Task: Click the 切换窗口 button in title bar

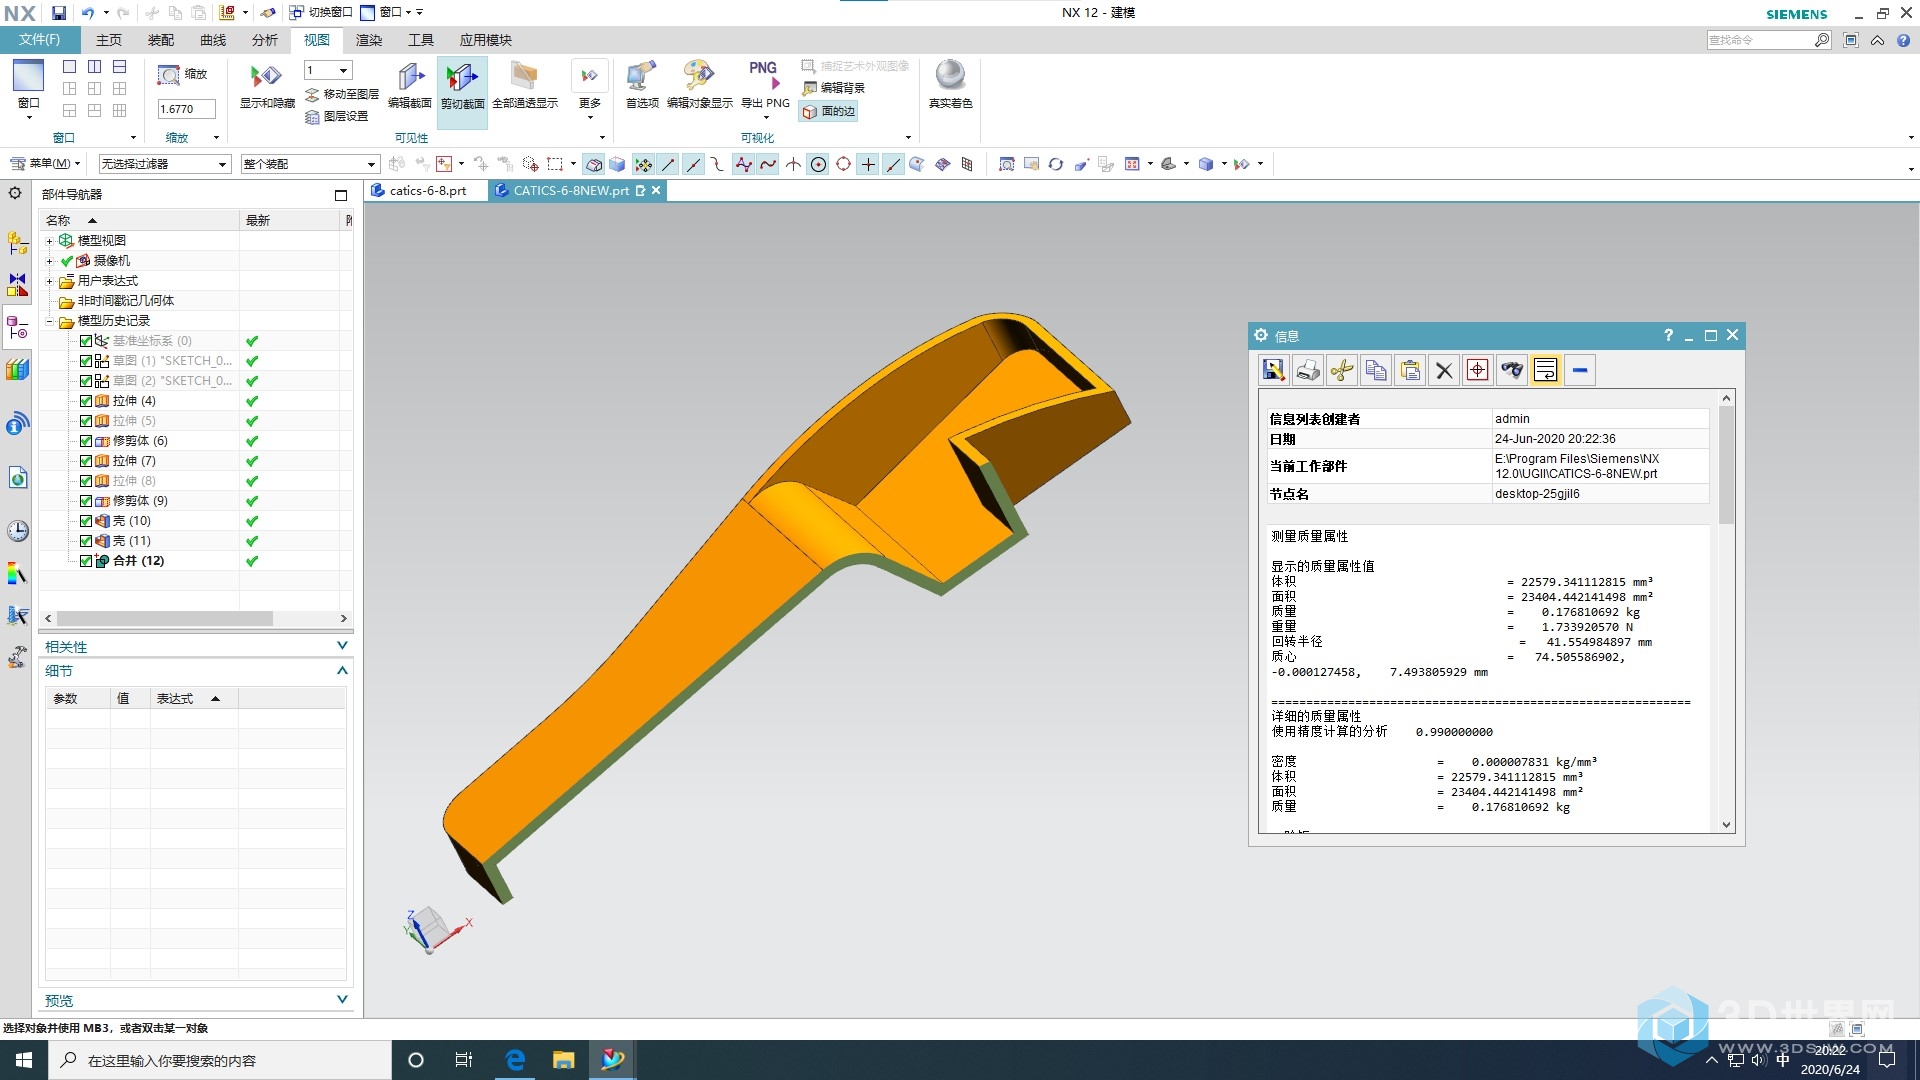Action: coord(321,13)
